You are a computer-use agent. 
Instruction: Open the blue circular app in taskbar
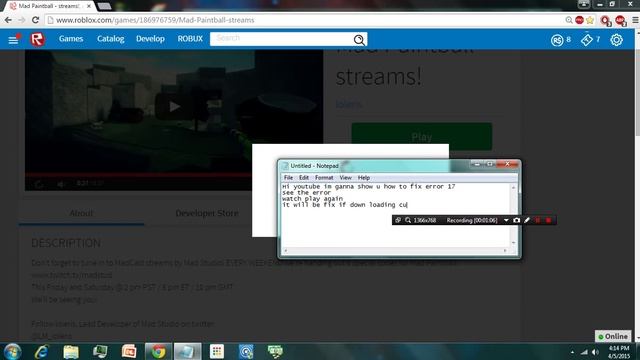pos(246,351)
